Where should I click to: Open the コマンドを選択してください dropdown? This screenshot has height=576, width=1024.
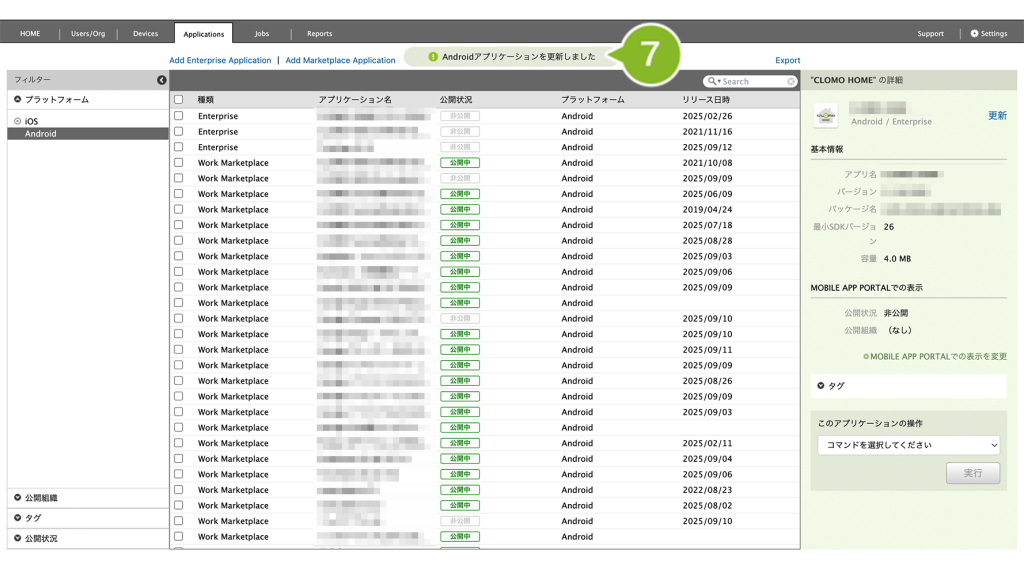908,445
